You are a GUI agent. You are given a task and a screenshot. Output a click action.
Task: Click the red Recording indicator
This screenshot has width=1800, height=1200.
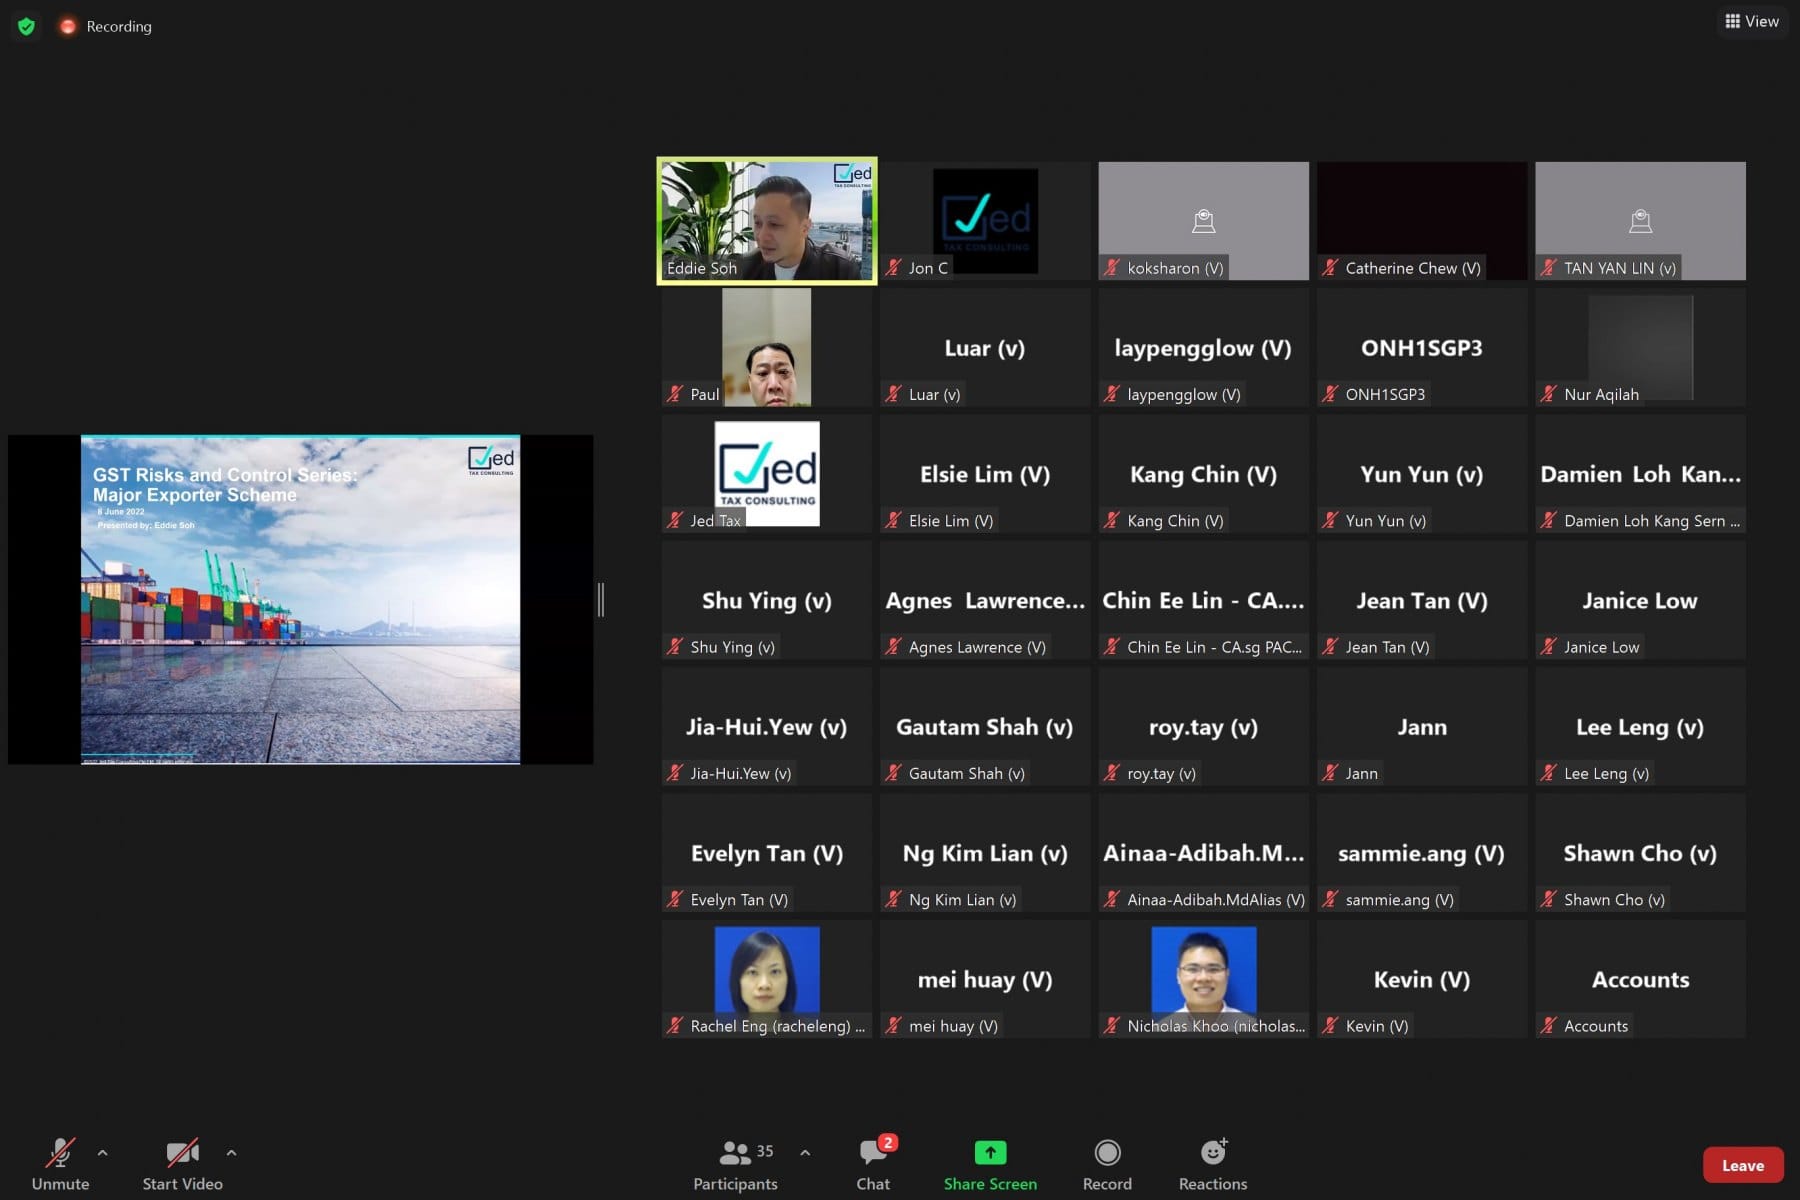(x=68, y=27)
